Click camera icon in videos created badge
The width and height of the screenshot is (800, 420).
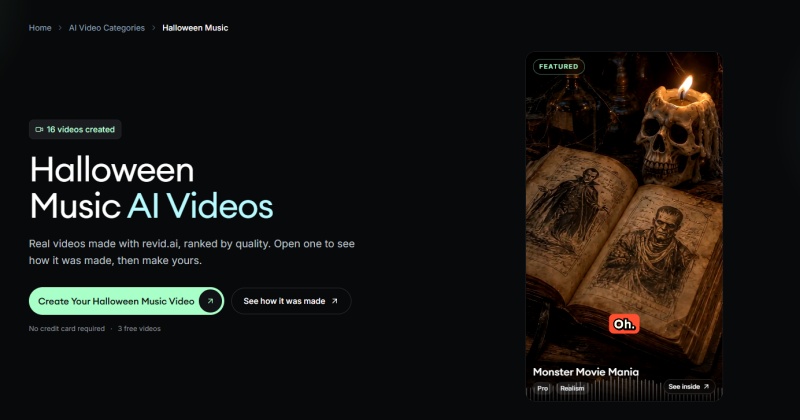click(x=39, y=130)
